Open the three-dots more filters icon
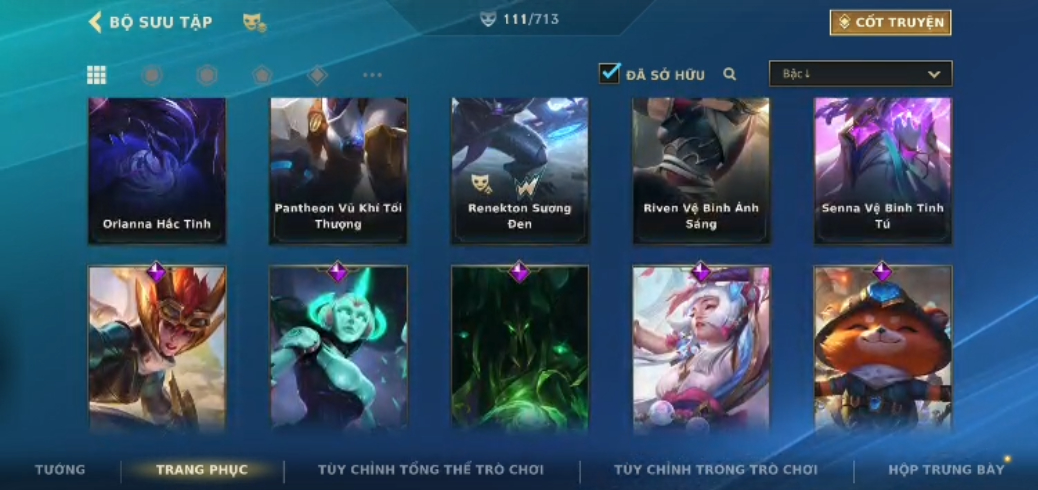 tap(372, 75)
